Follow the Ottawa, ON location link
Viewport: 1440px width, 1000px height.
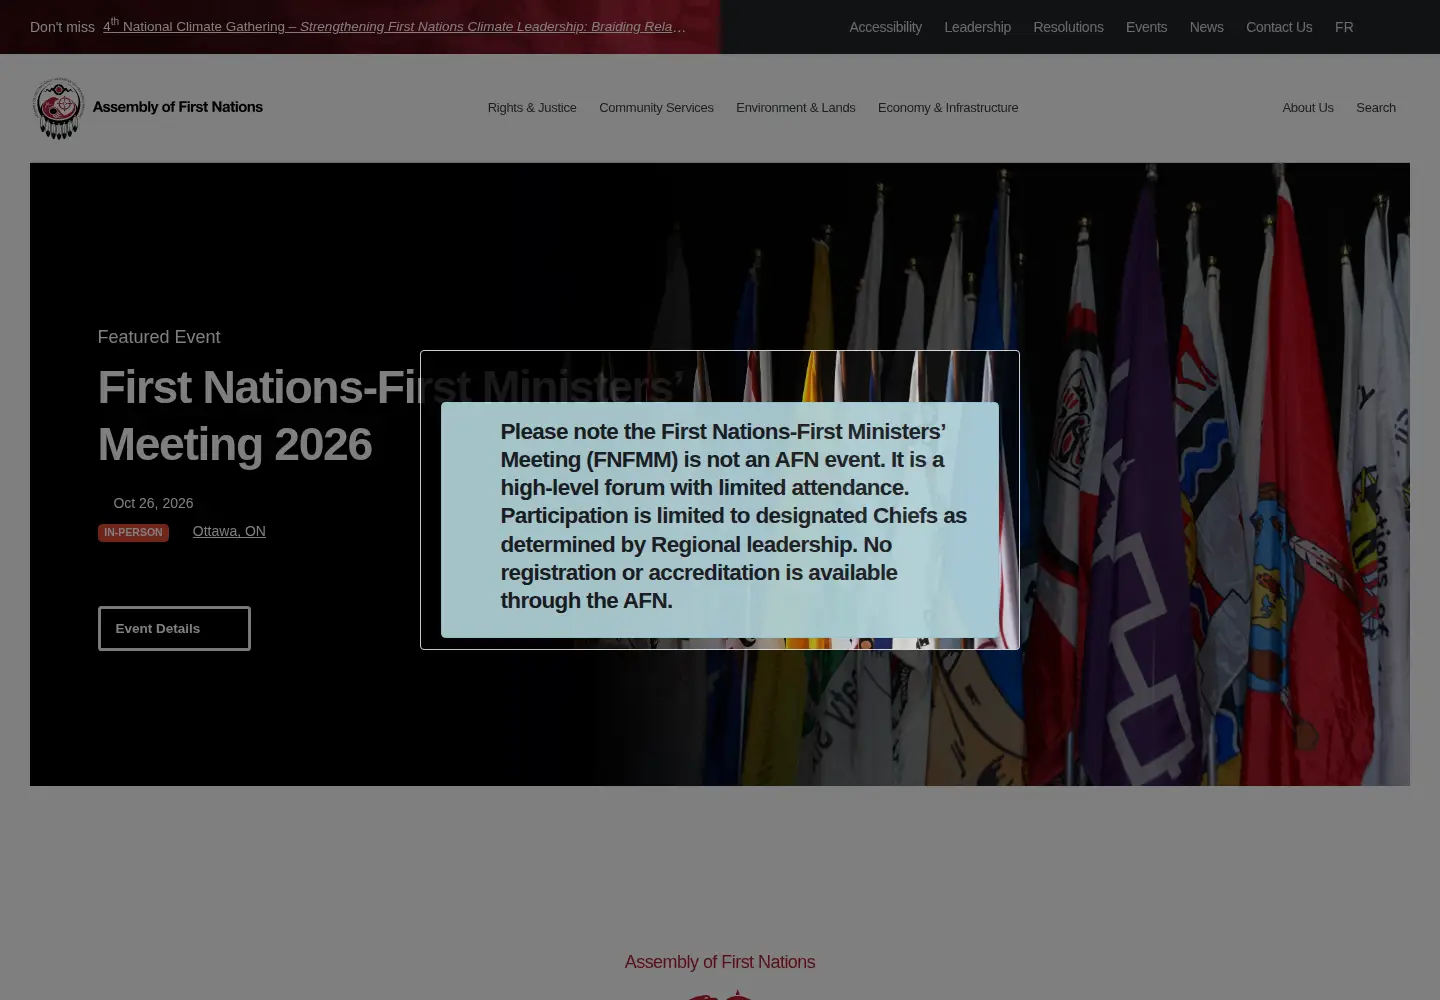pos(229,531)
